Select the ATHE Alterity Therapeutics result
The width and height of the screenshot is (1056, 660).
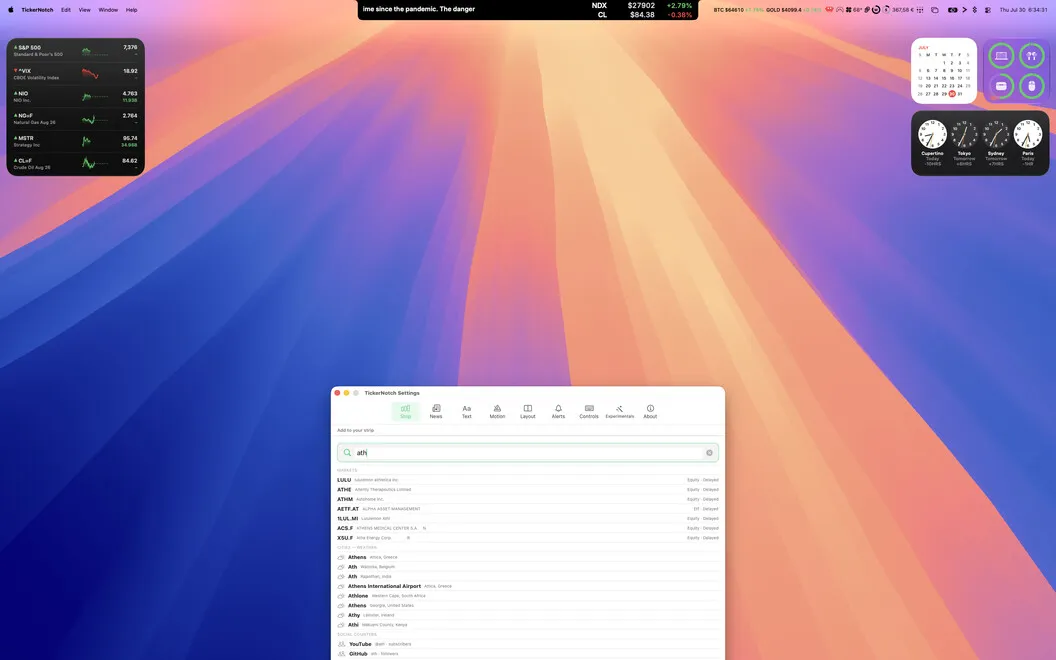(x=528, y=490)
